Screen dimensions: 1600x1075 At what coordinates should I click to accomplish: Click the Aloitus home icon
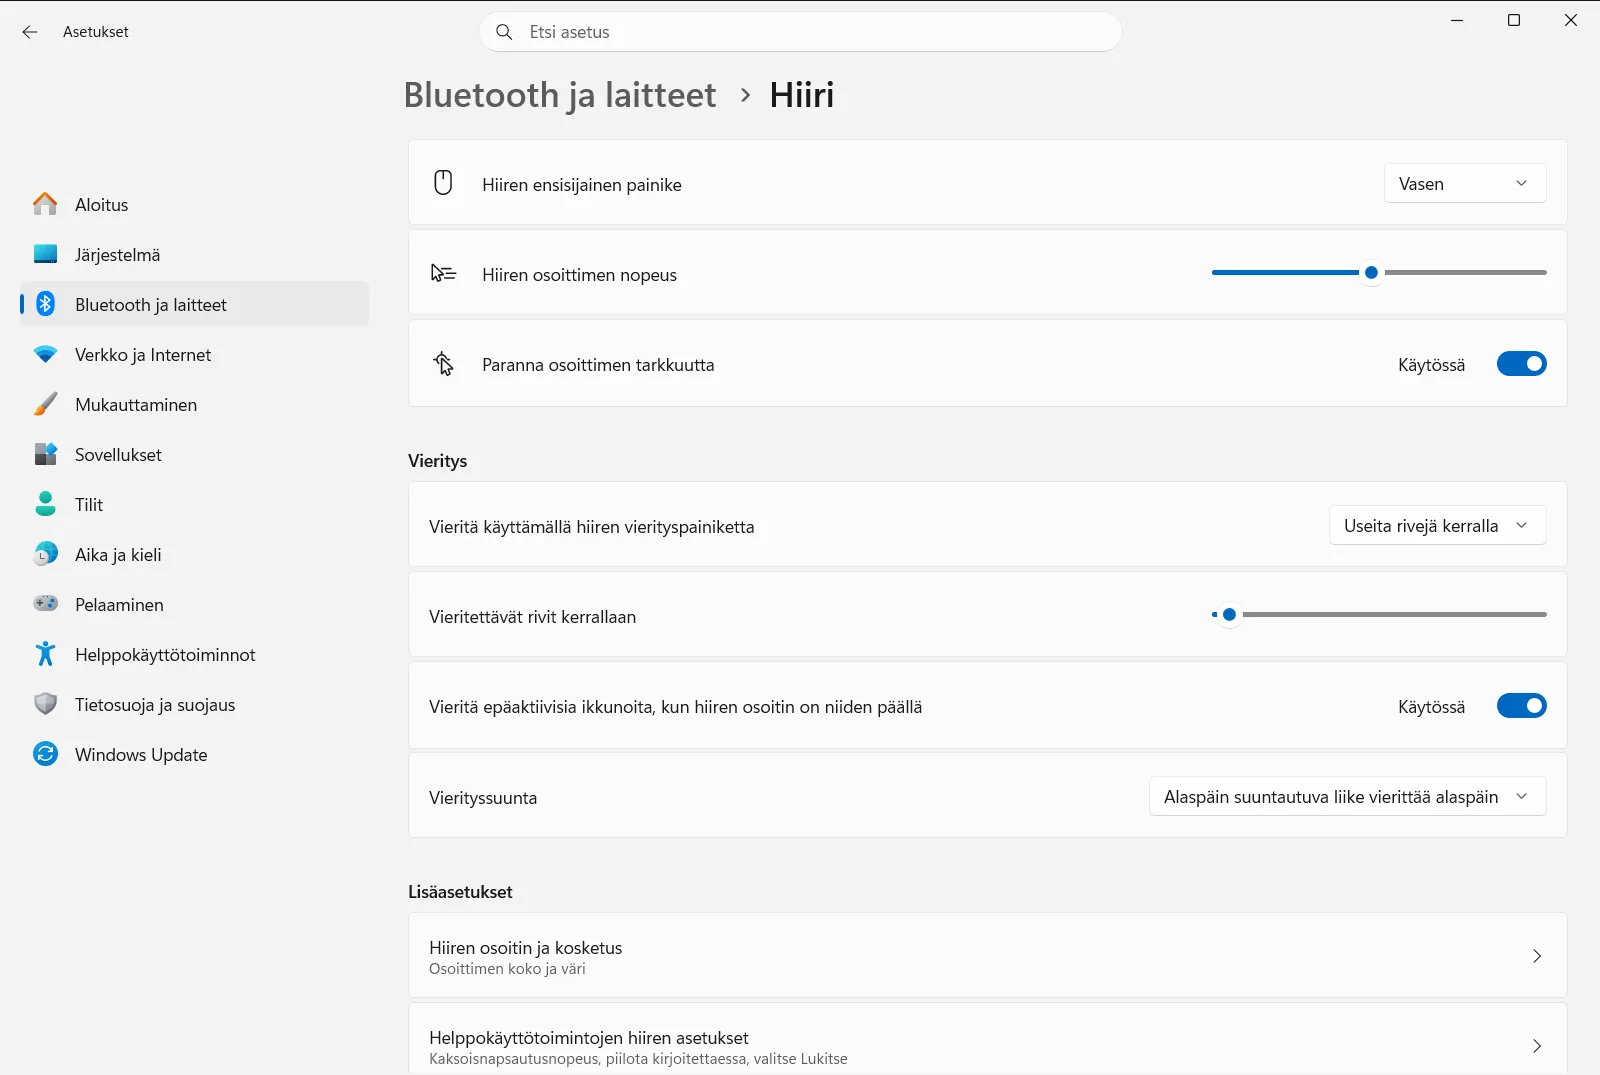coord(45,204)
